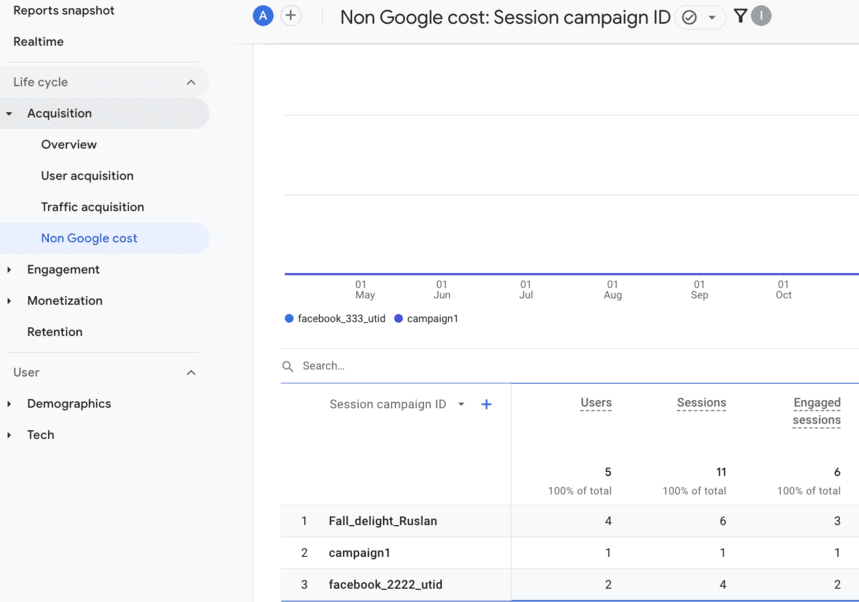Collapse the Life cycle group
859x602 pixels.
coord(190,81)
